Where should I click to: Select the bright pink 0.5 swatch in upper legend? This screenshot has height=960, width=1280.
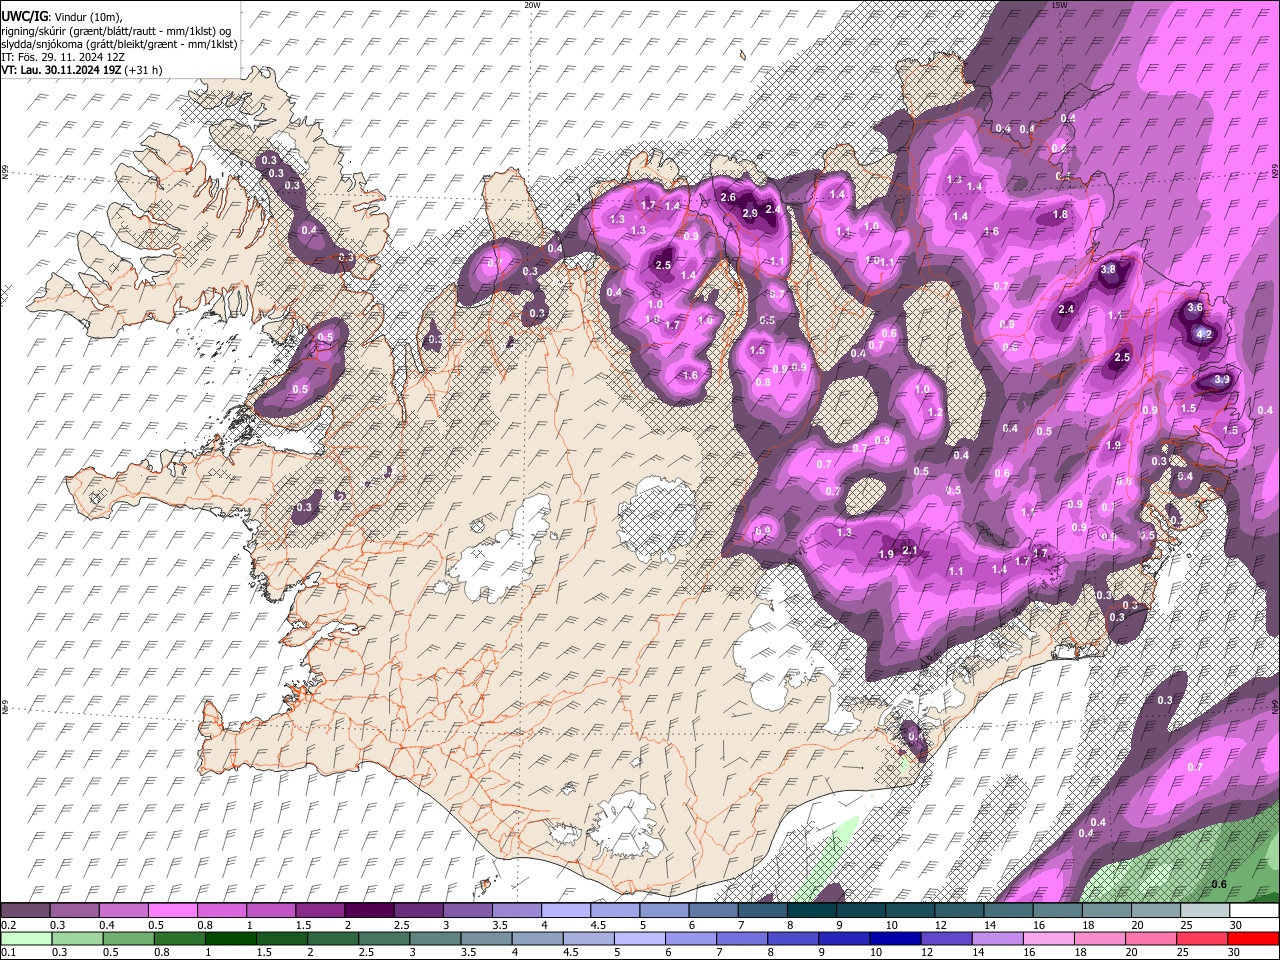pos(173,911)
